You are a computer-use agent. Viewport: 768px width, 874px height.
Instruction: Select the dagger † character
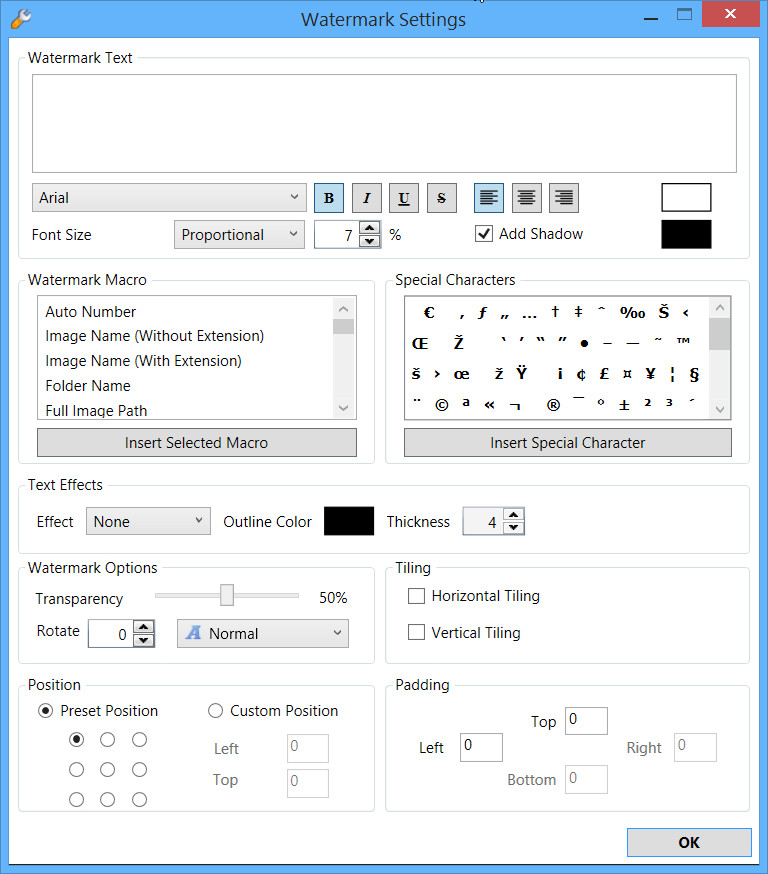point(555,312)
